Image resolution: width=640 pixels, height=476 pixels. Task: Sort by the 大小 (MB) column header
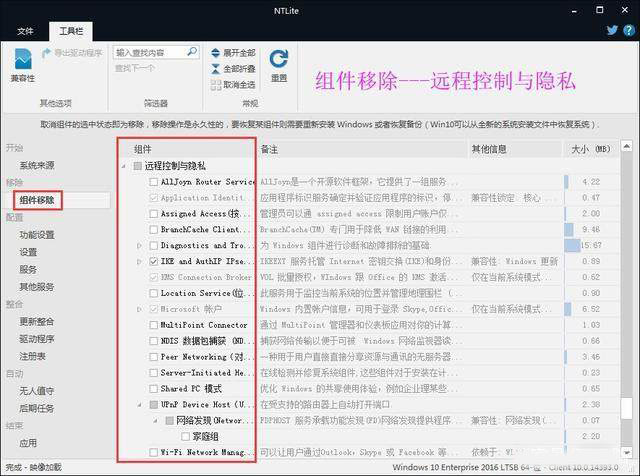591,149
